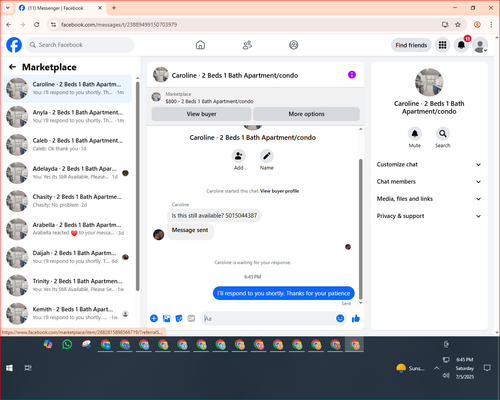Click the Search Facebook field

coord(80,45)
